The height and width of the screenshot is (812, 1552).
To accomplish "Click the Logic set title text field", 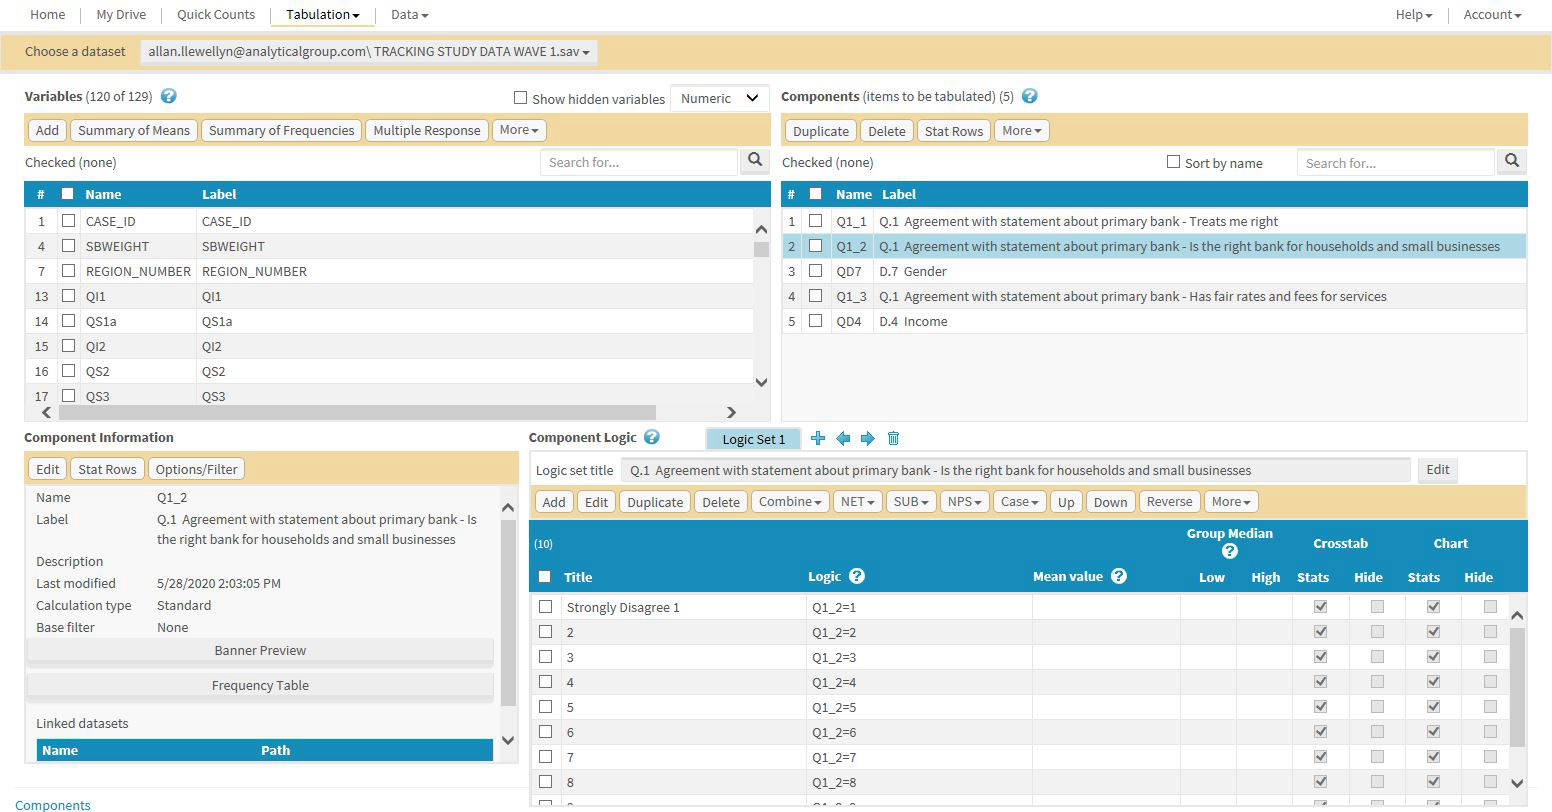I will pyautogui.click(x=1016, y=470).
